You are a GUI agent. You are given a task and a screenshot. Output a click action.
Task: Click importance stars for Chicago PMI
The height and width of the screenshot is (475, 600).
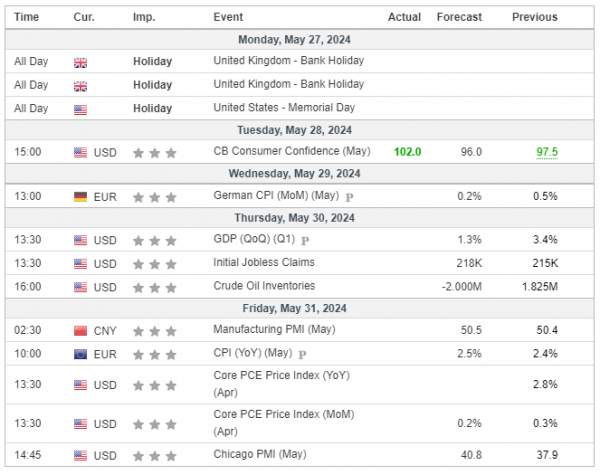coord(155,456)
